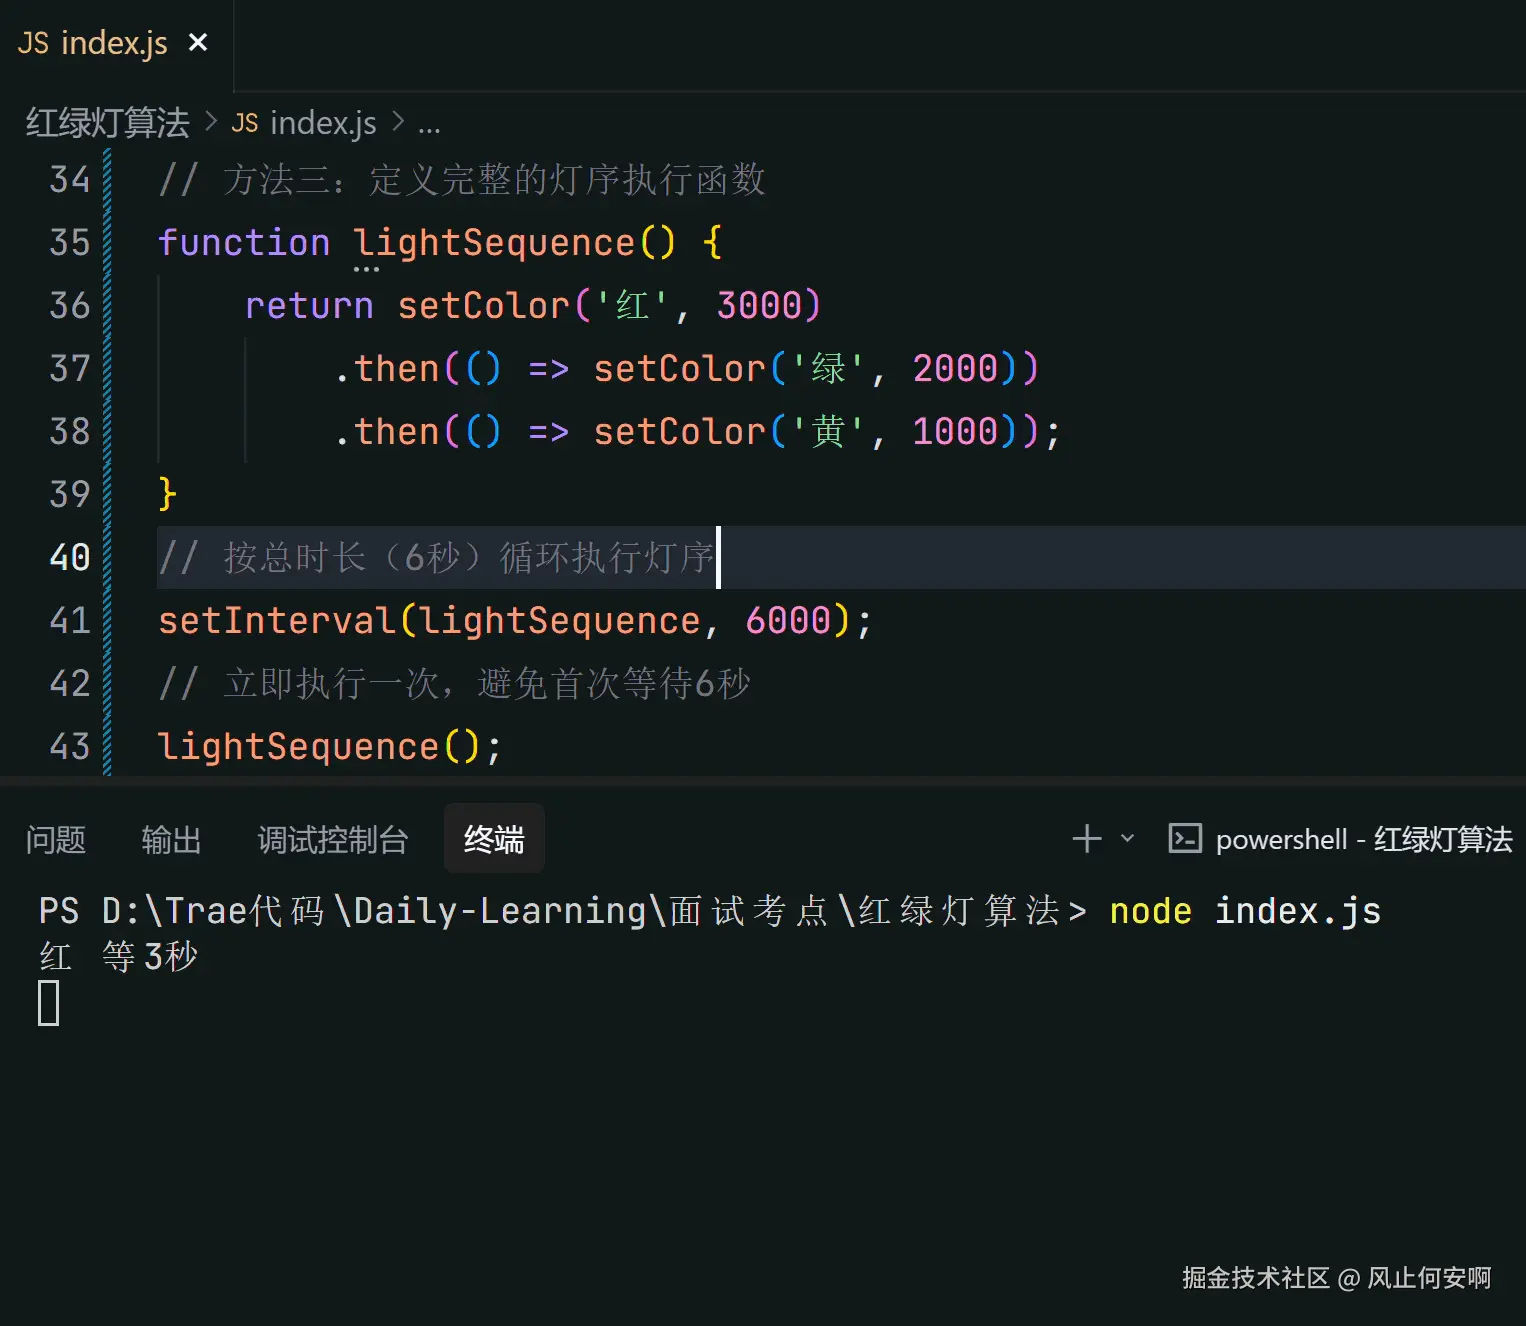Viewport: 1526px width, 1326px height.
Task: Open the index.js breadcrumb item
Action: 323,123
